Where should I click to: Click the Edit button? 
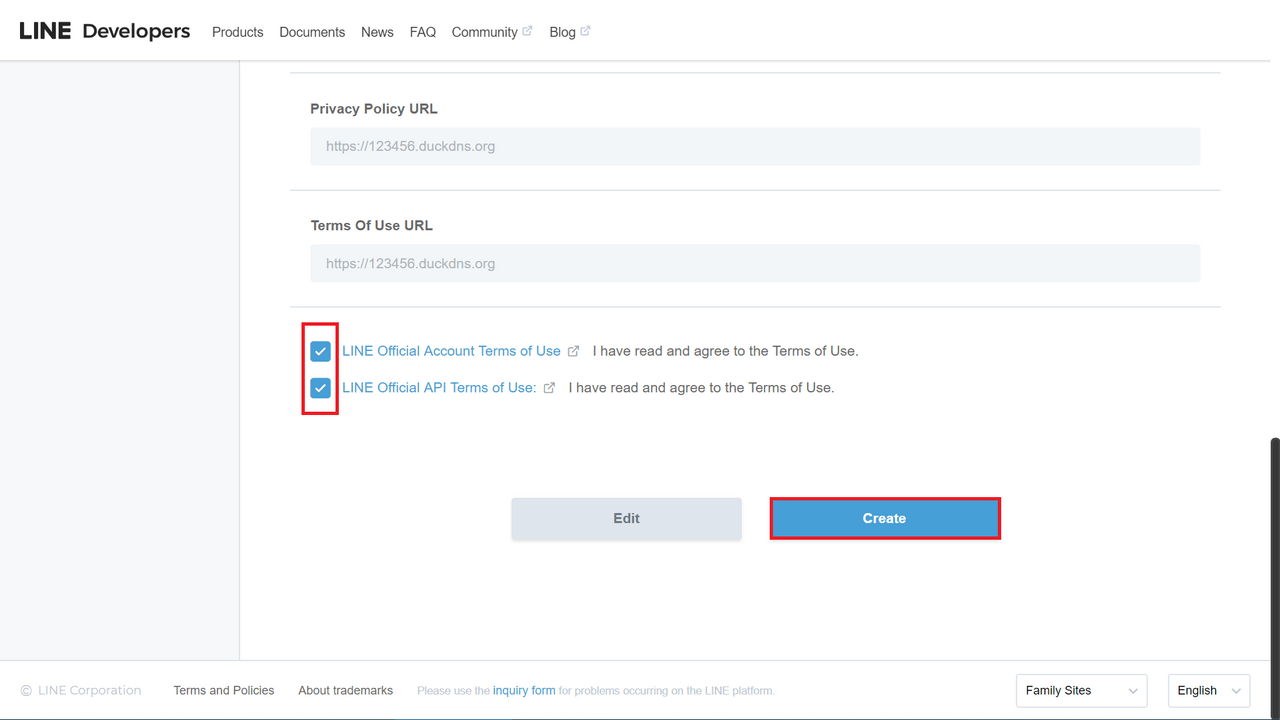[627, 519]
